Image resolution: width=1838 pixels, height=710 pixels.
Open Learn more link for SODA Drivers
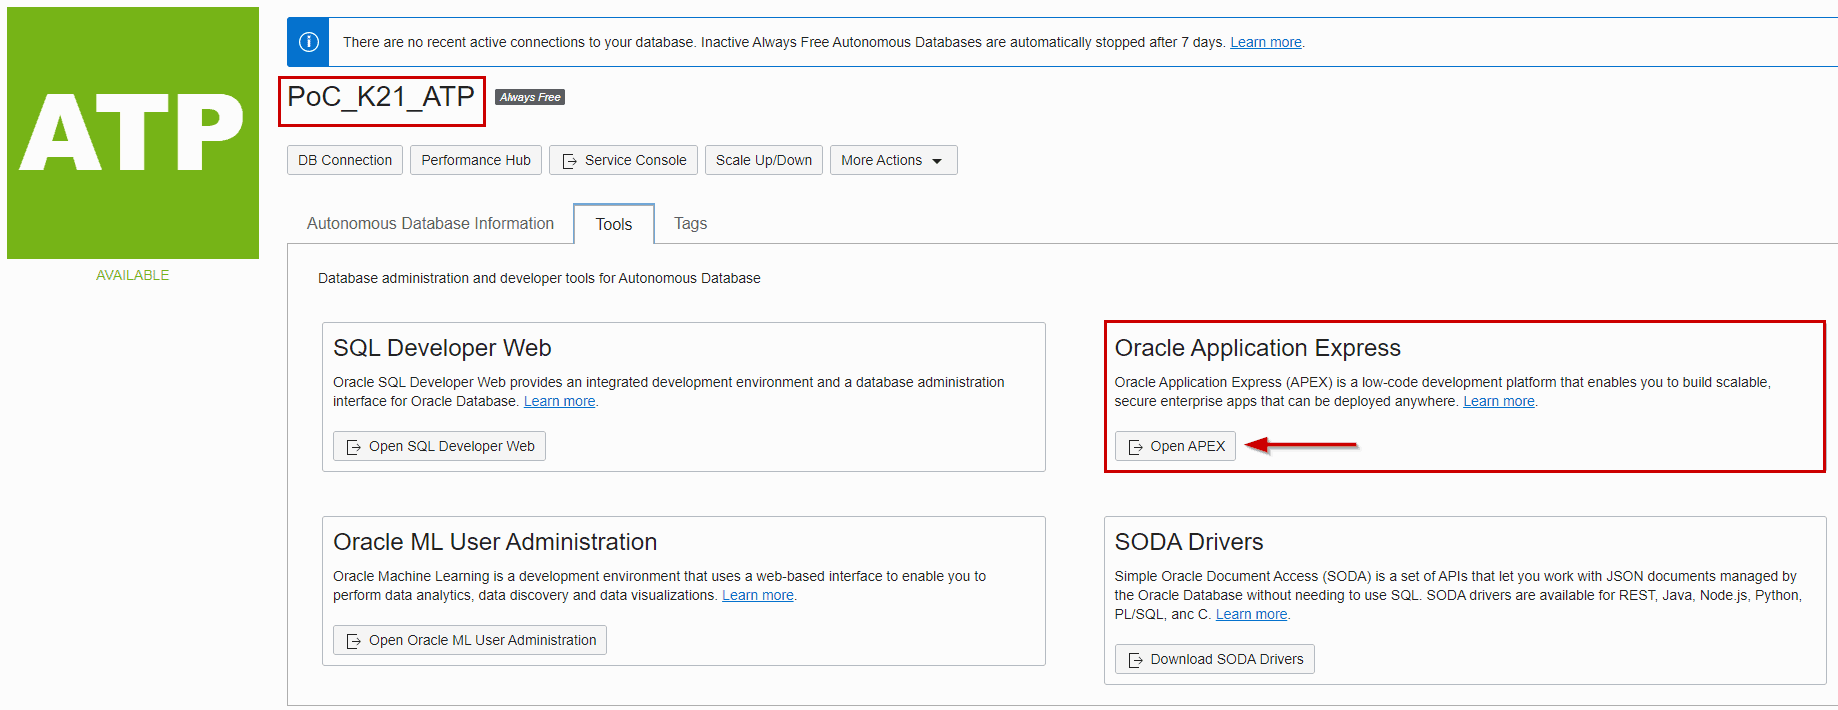click(1251, 614)
